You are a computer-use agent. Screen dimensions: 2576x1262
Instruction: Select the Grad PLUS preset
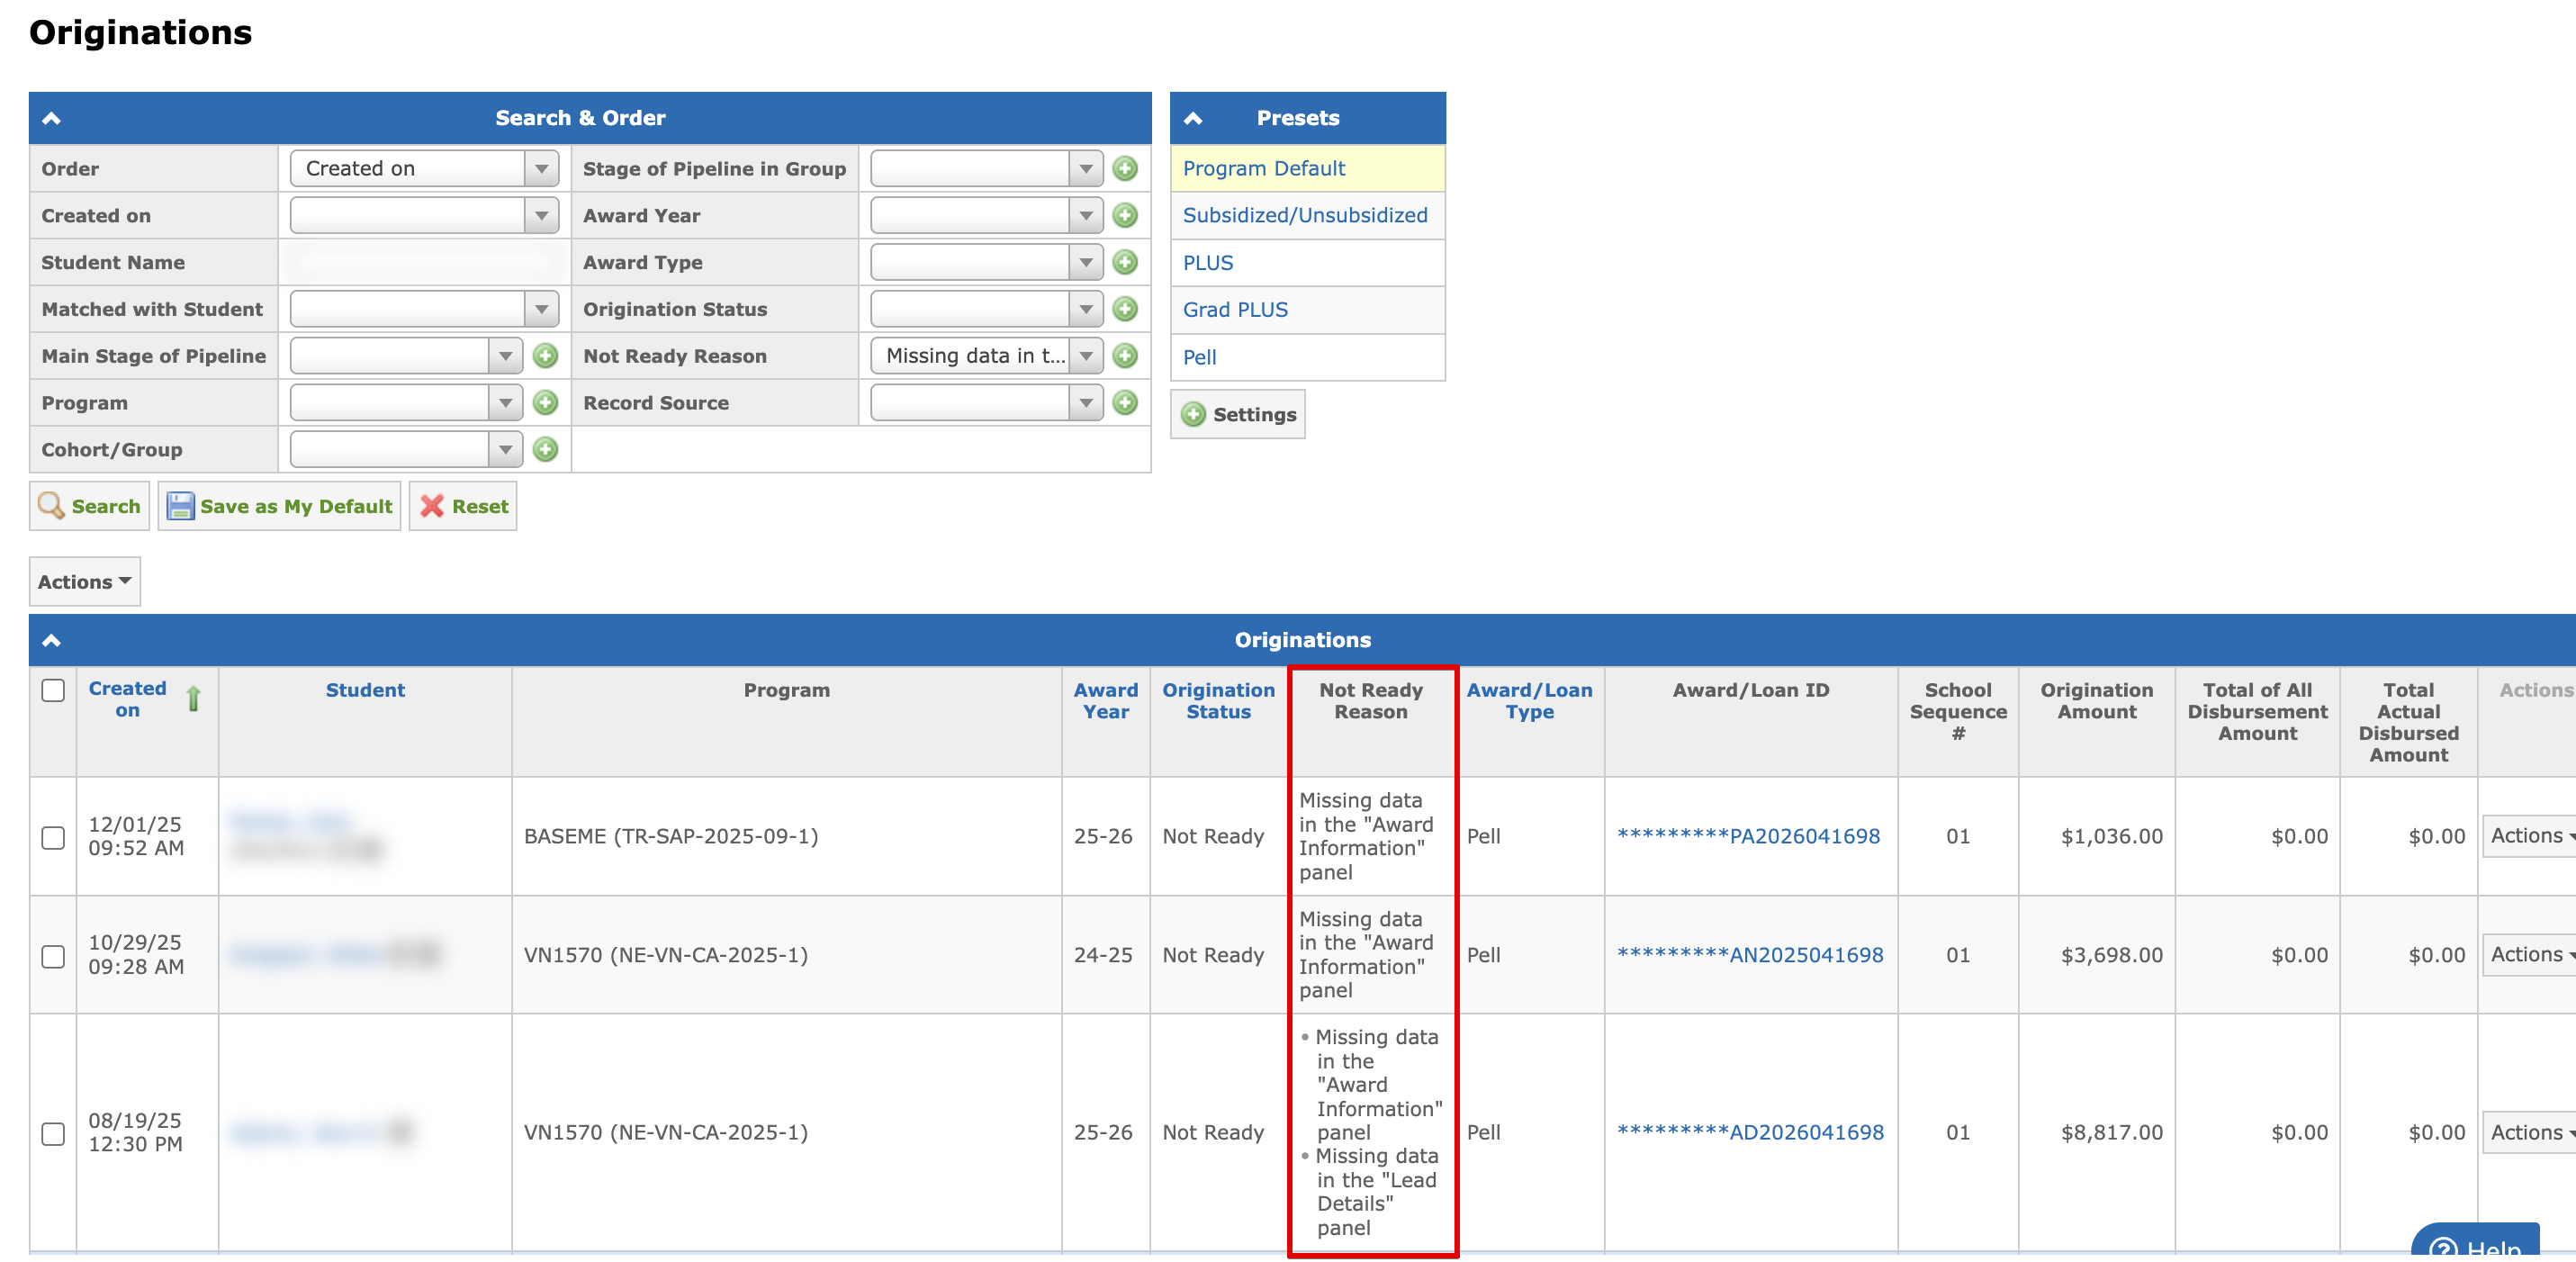[x=1235, y=310]
